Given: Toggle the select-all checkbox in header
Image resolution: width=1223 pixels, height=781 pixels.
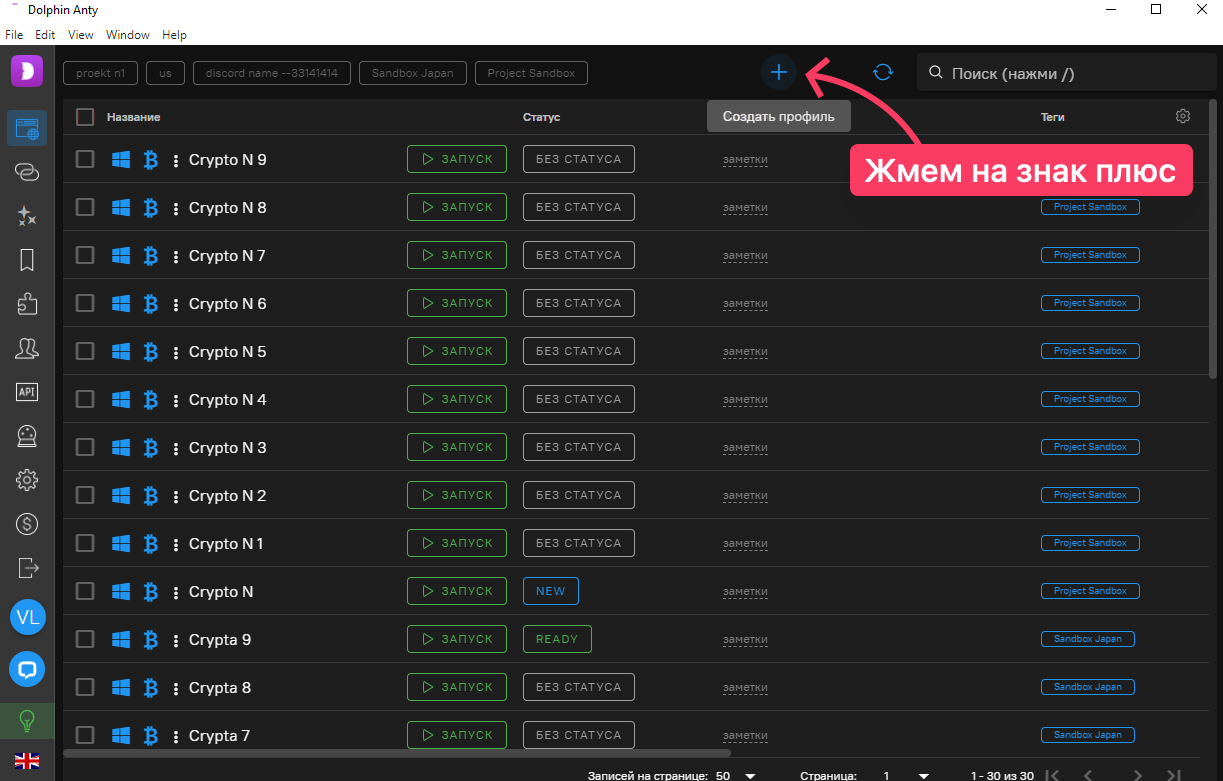Looking at the screenshot, I should click(x=85, y=117).
